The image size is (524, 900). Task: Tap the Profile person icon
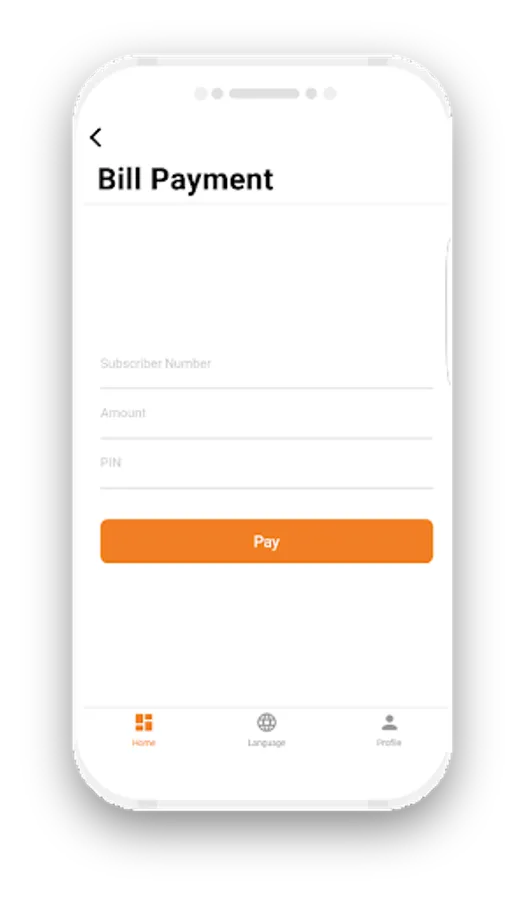(389, 722)
